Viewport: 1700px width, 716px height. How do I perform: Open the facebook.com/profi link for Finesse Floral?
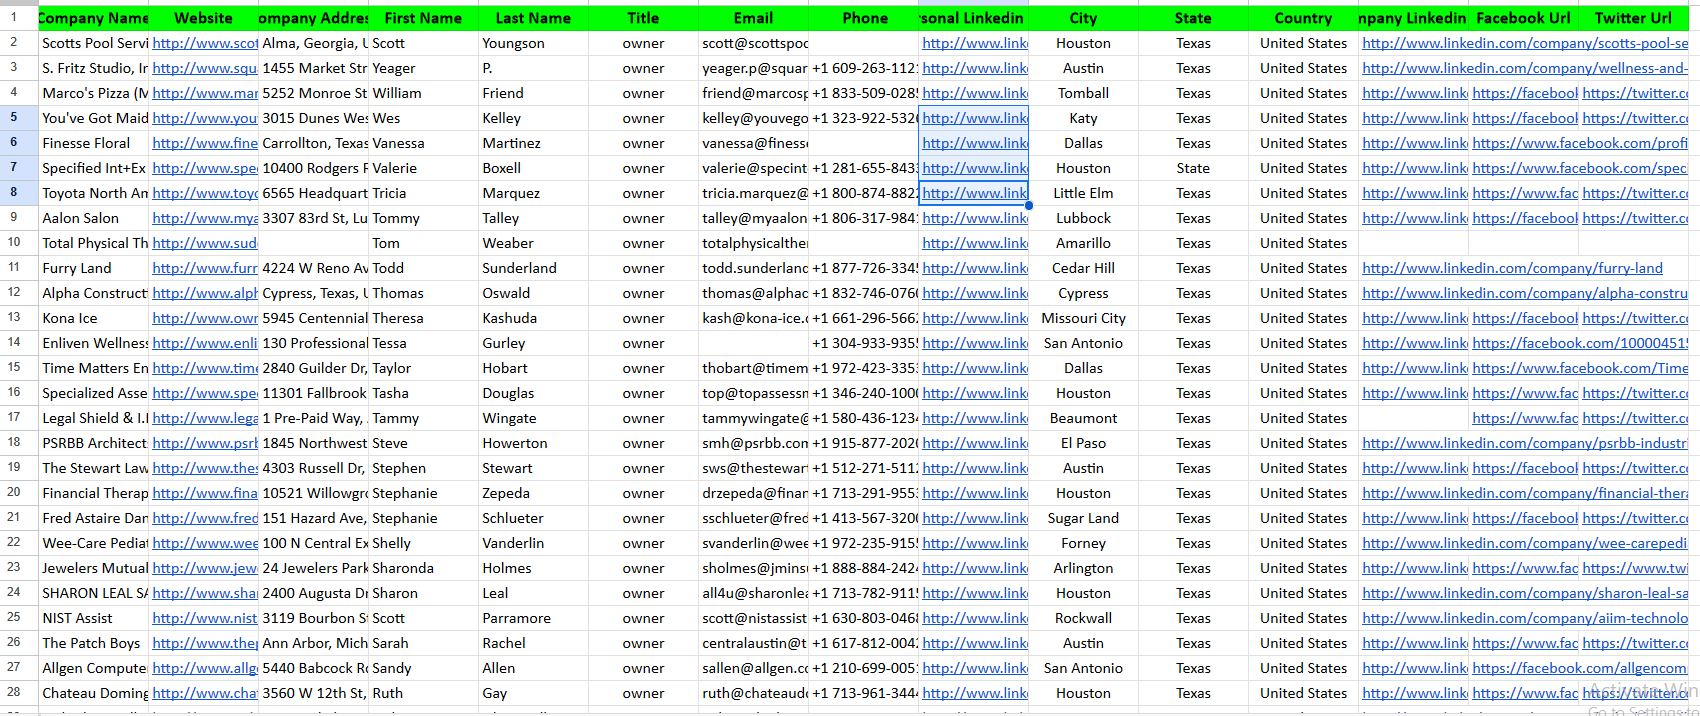click(x=1579, y=143)
